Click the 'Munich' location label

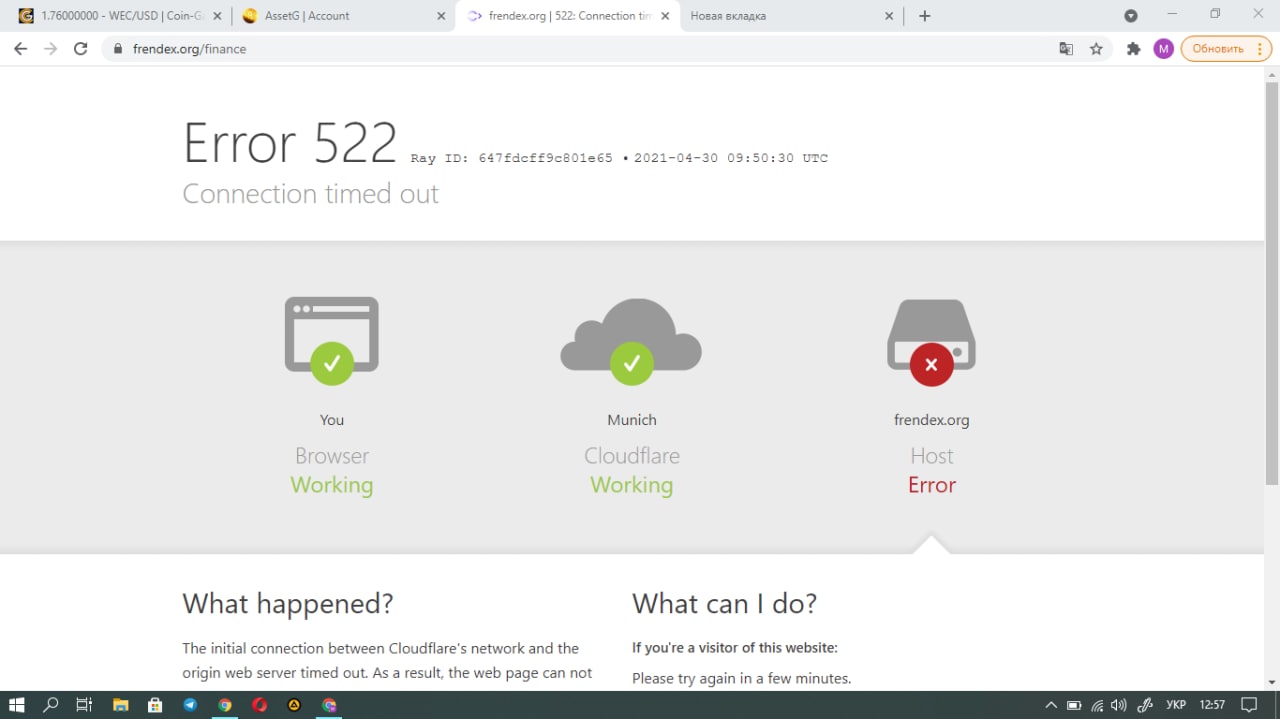pyautogui.click(x=632, y=420)
